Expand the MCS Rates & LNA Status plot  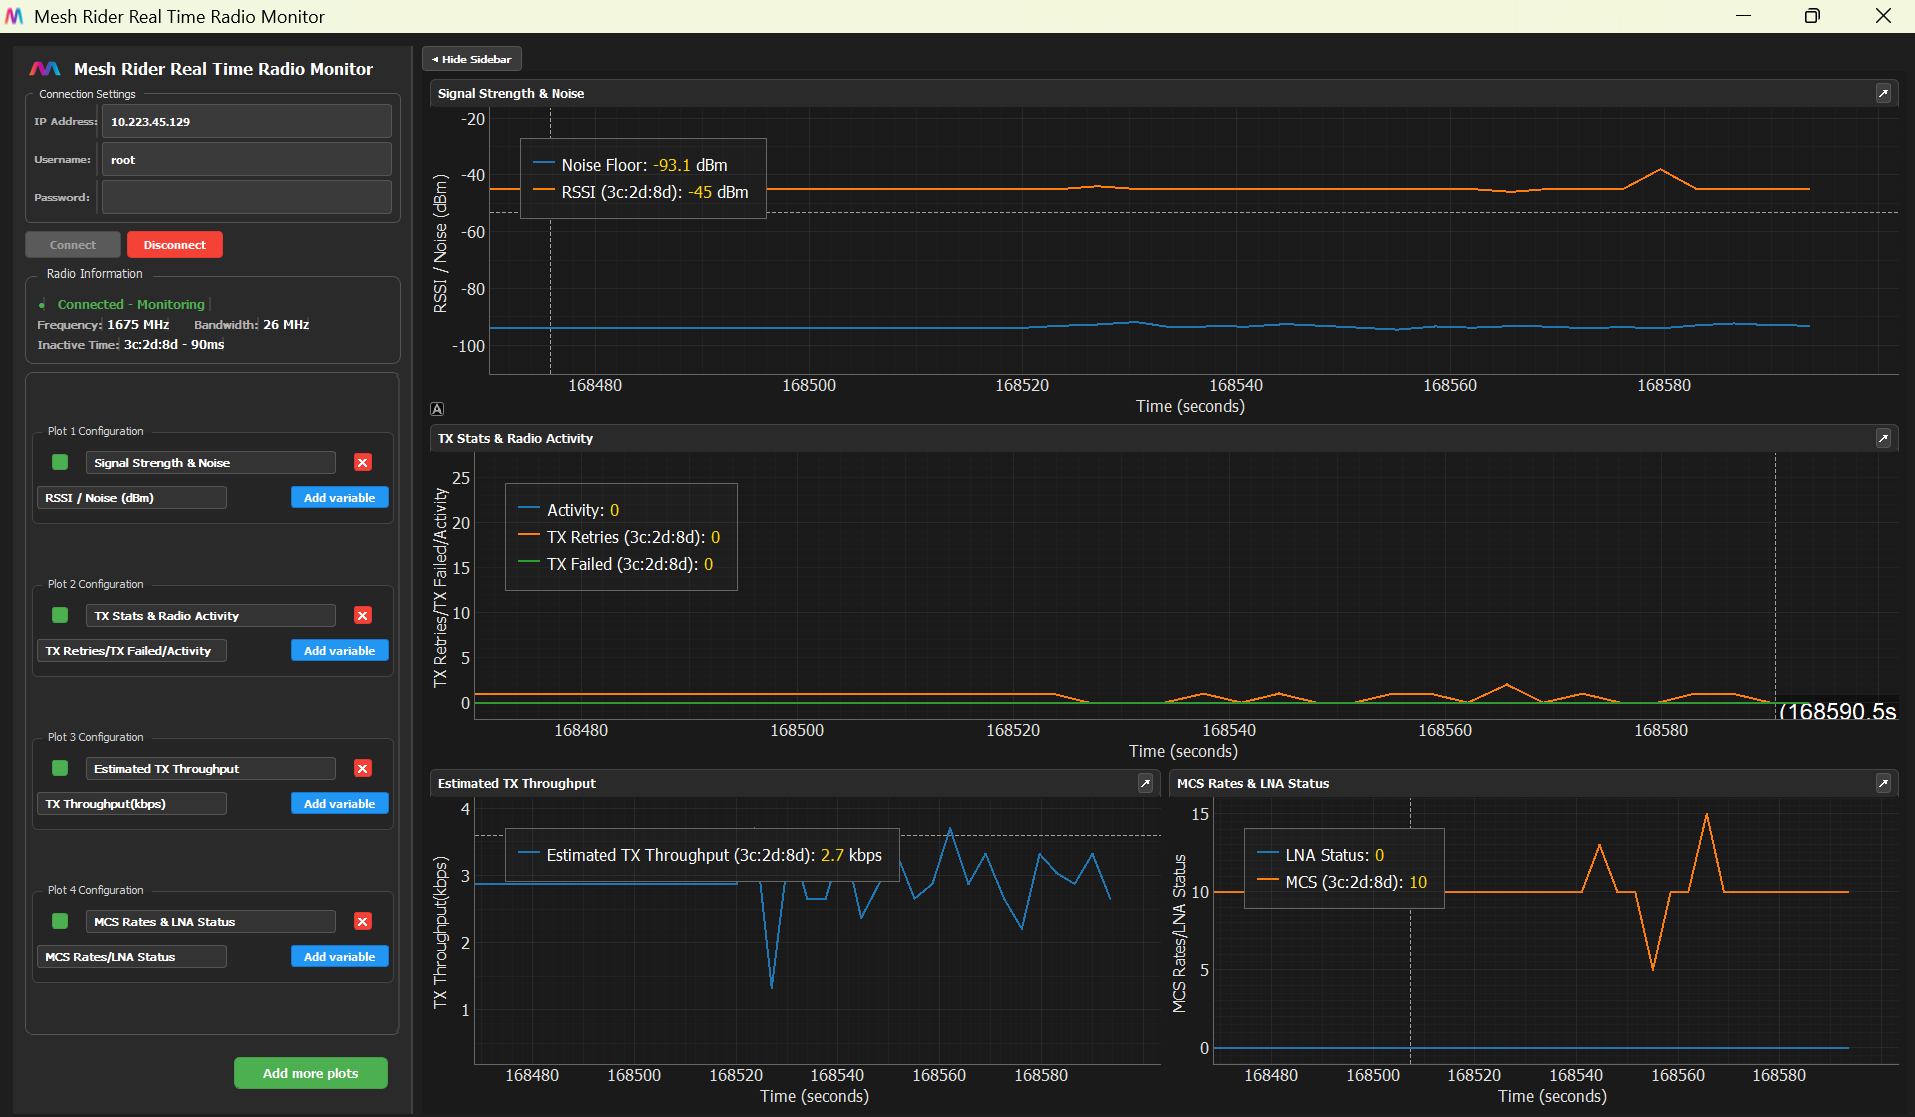(x=1883, y=783)
